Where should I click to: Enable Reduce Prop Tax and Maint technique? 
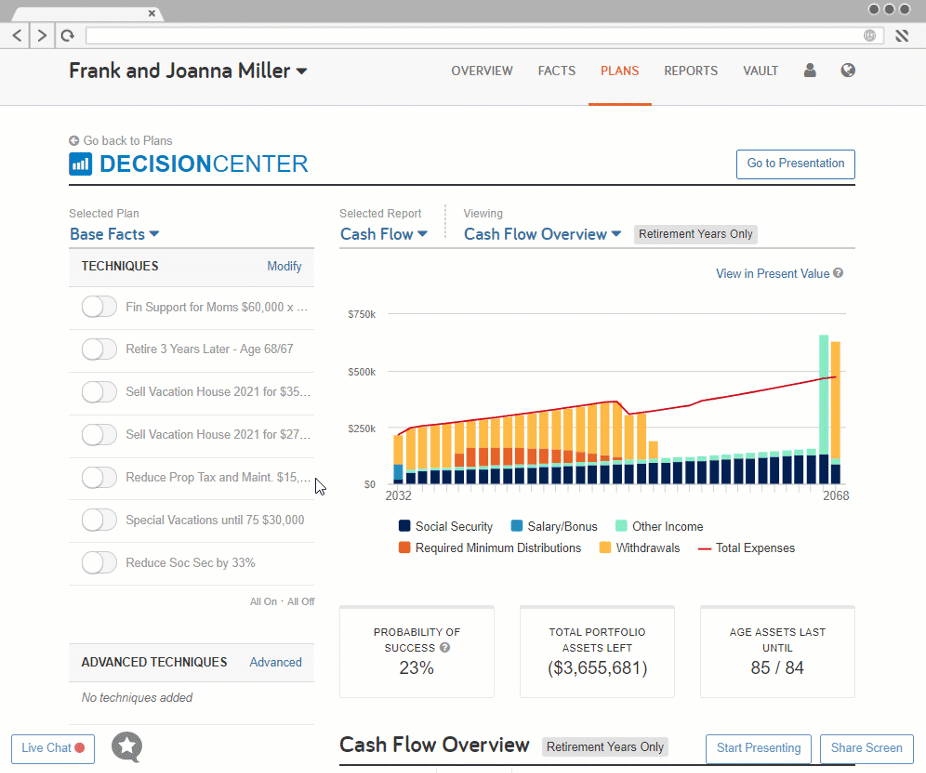click(x=99, y=477)
